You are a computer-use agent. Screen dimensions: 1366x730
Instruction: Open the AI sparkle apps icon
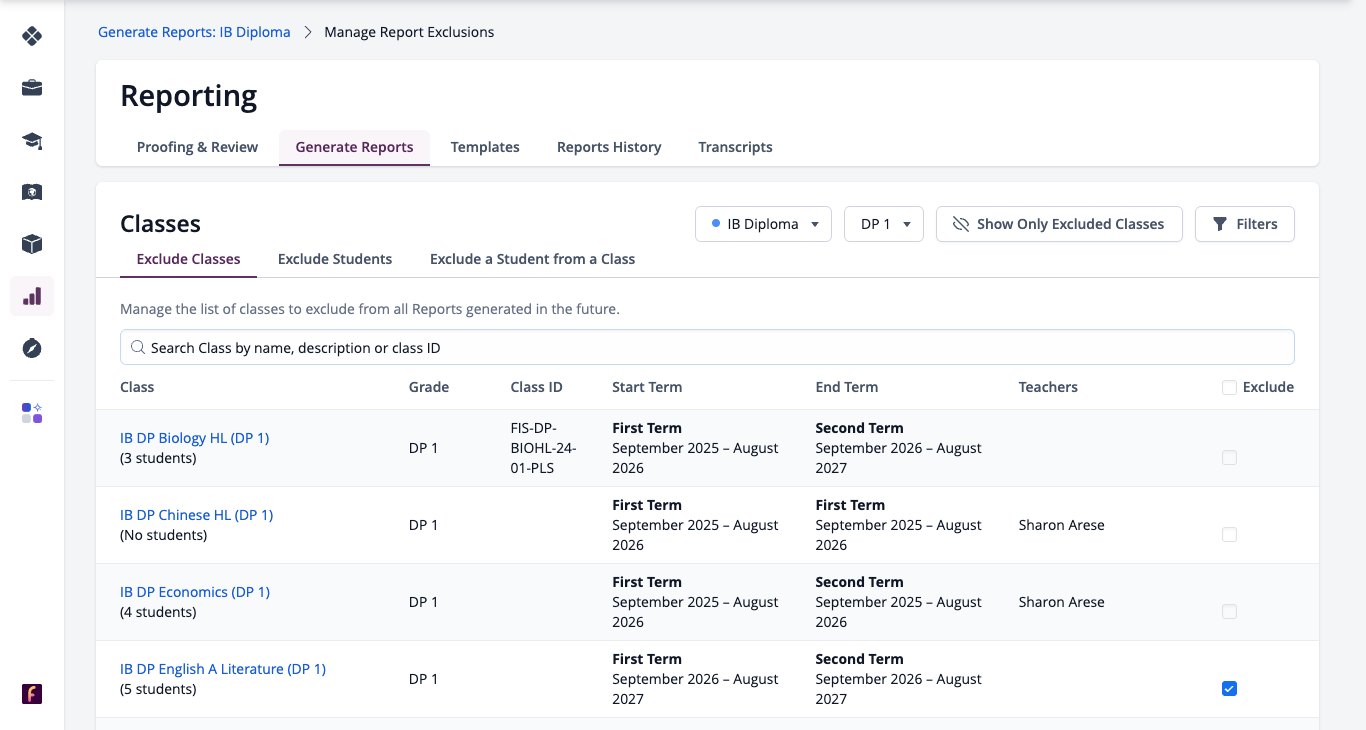(32, 413)
